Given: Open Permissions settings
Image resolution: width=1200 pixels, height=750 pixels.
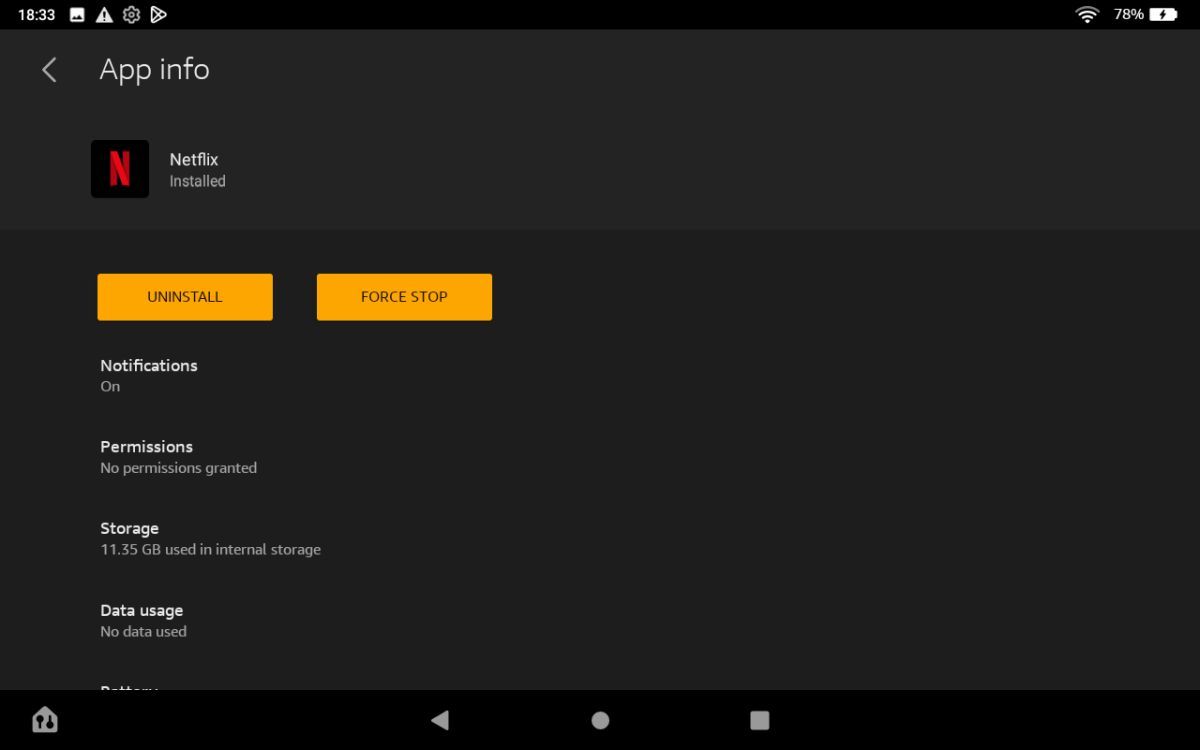Looking at the screenshot, I should (x=600, y=457).
